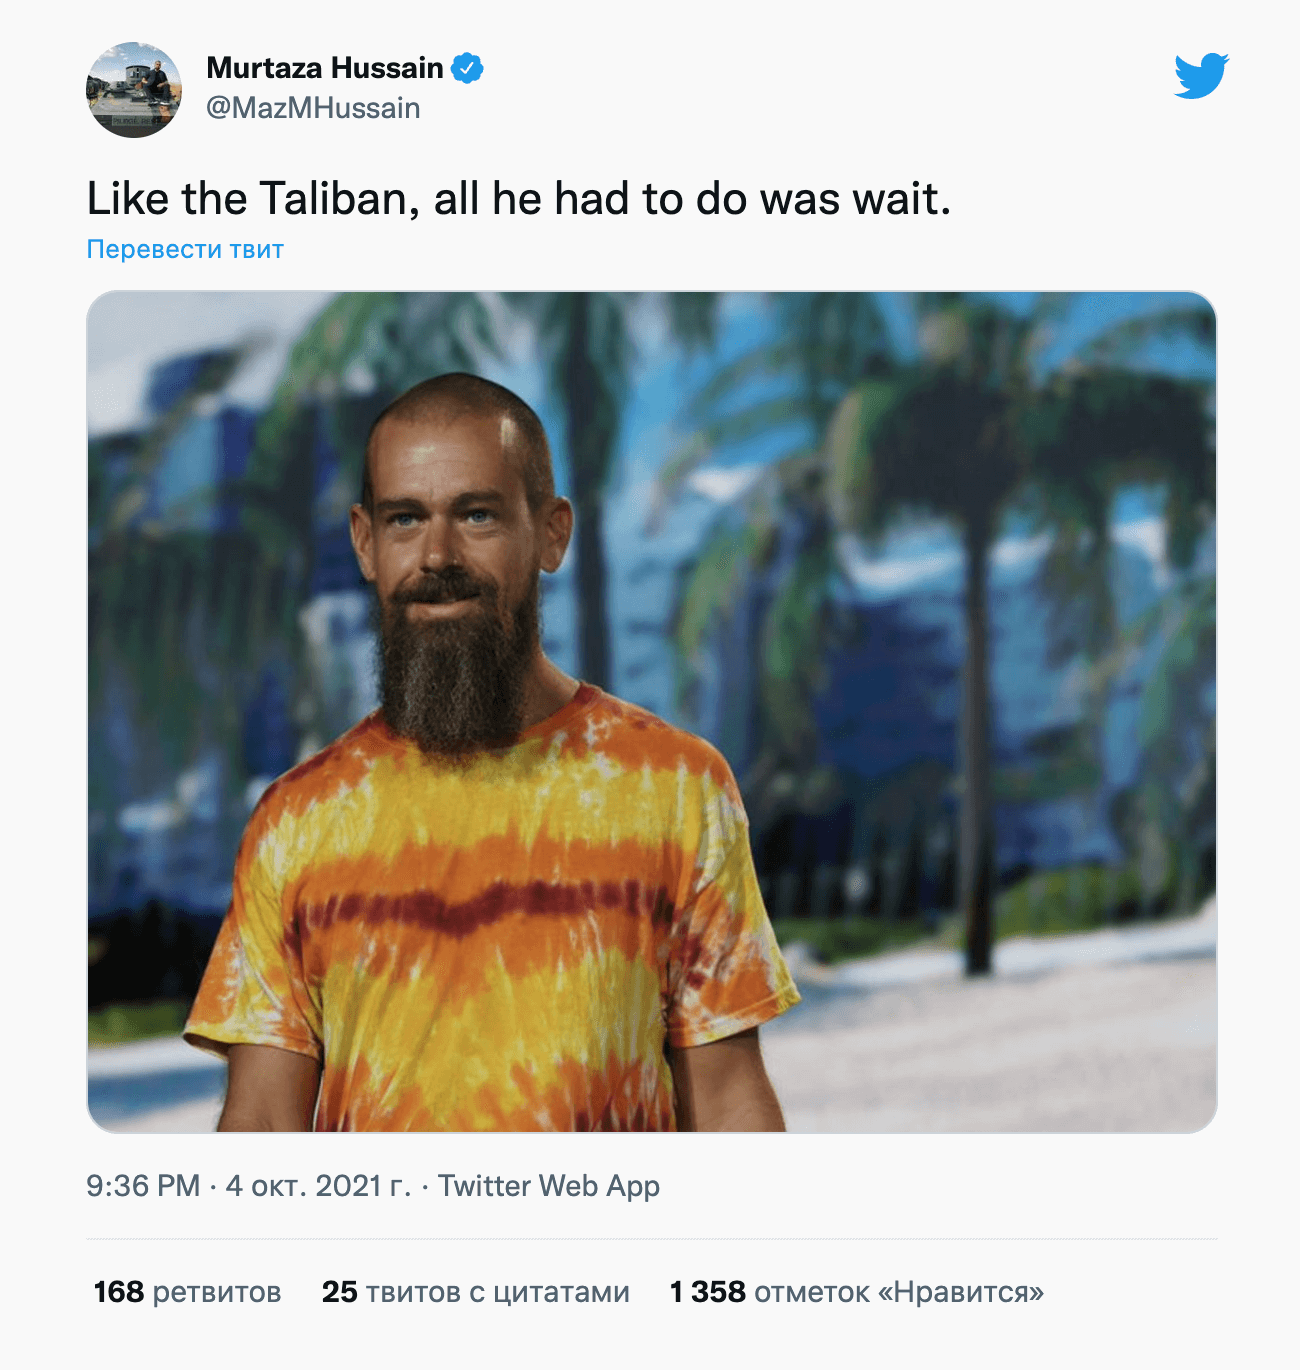Click the Twitter bird logo
1300x1370 pixels.
tap(1201, 75)
